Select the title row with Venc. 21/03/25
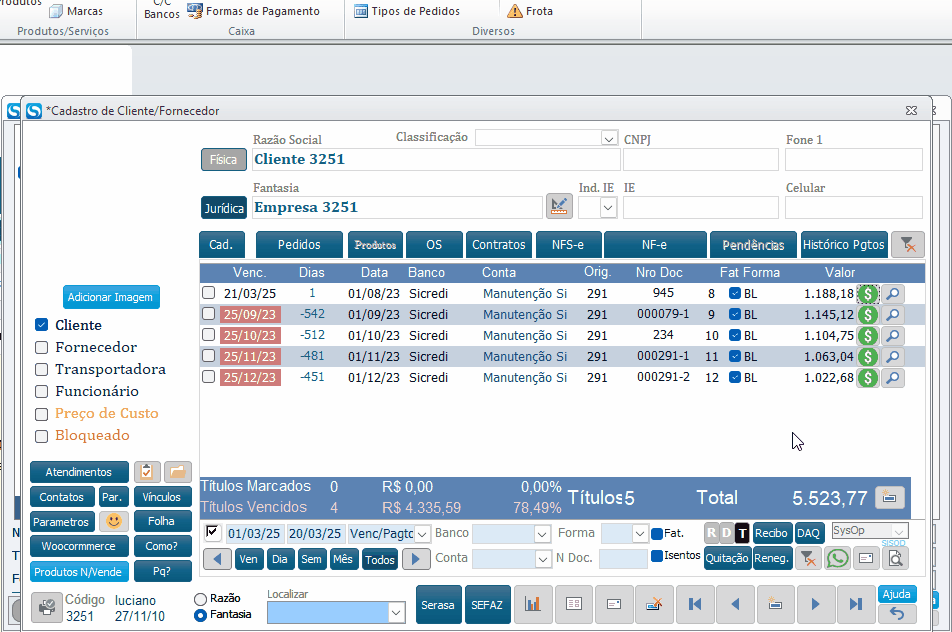 click(208, 293)
